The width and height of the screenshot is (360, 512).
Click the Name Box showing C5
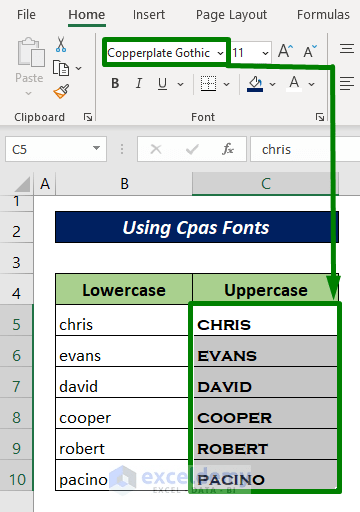(56, 149)
